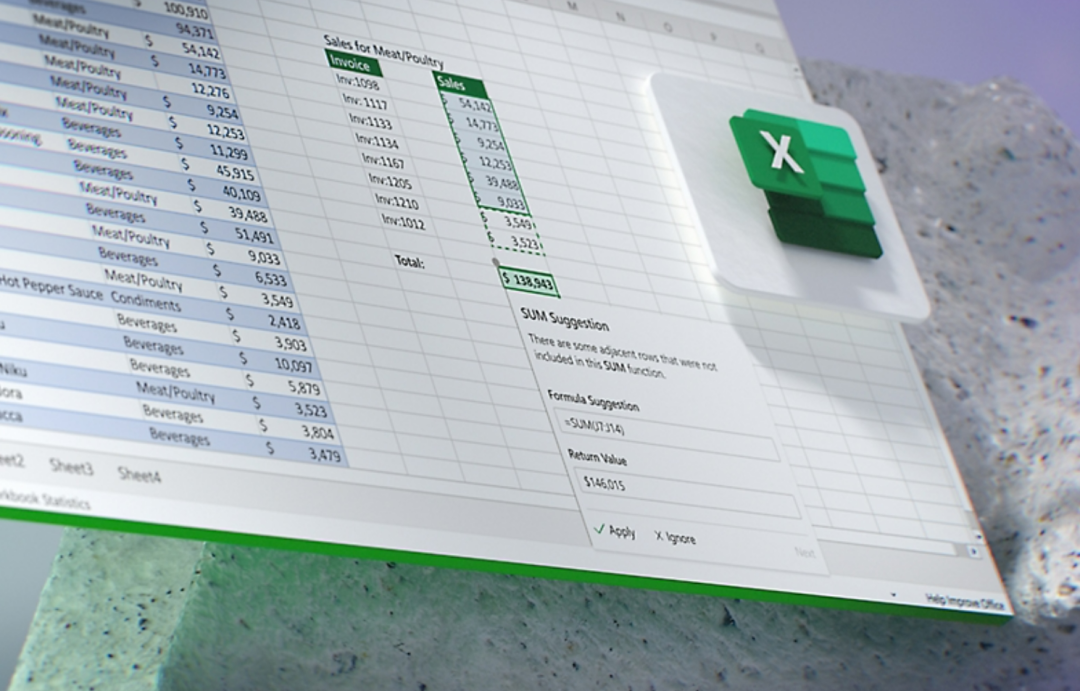Select the green Invoice header cell
This screenshot has width=1080, height=691.
[x=354, y=63]
